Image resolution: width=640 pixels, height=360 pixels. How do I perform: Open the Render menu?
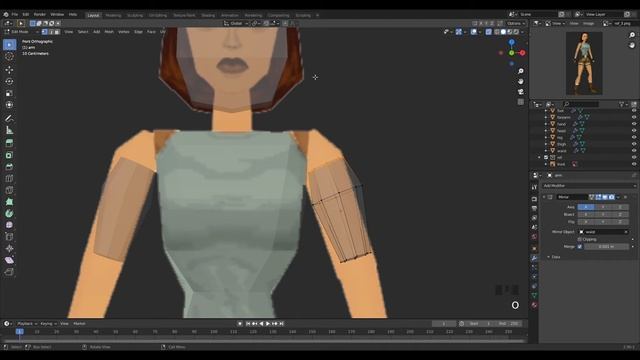tap(40, 14)
